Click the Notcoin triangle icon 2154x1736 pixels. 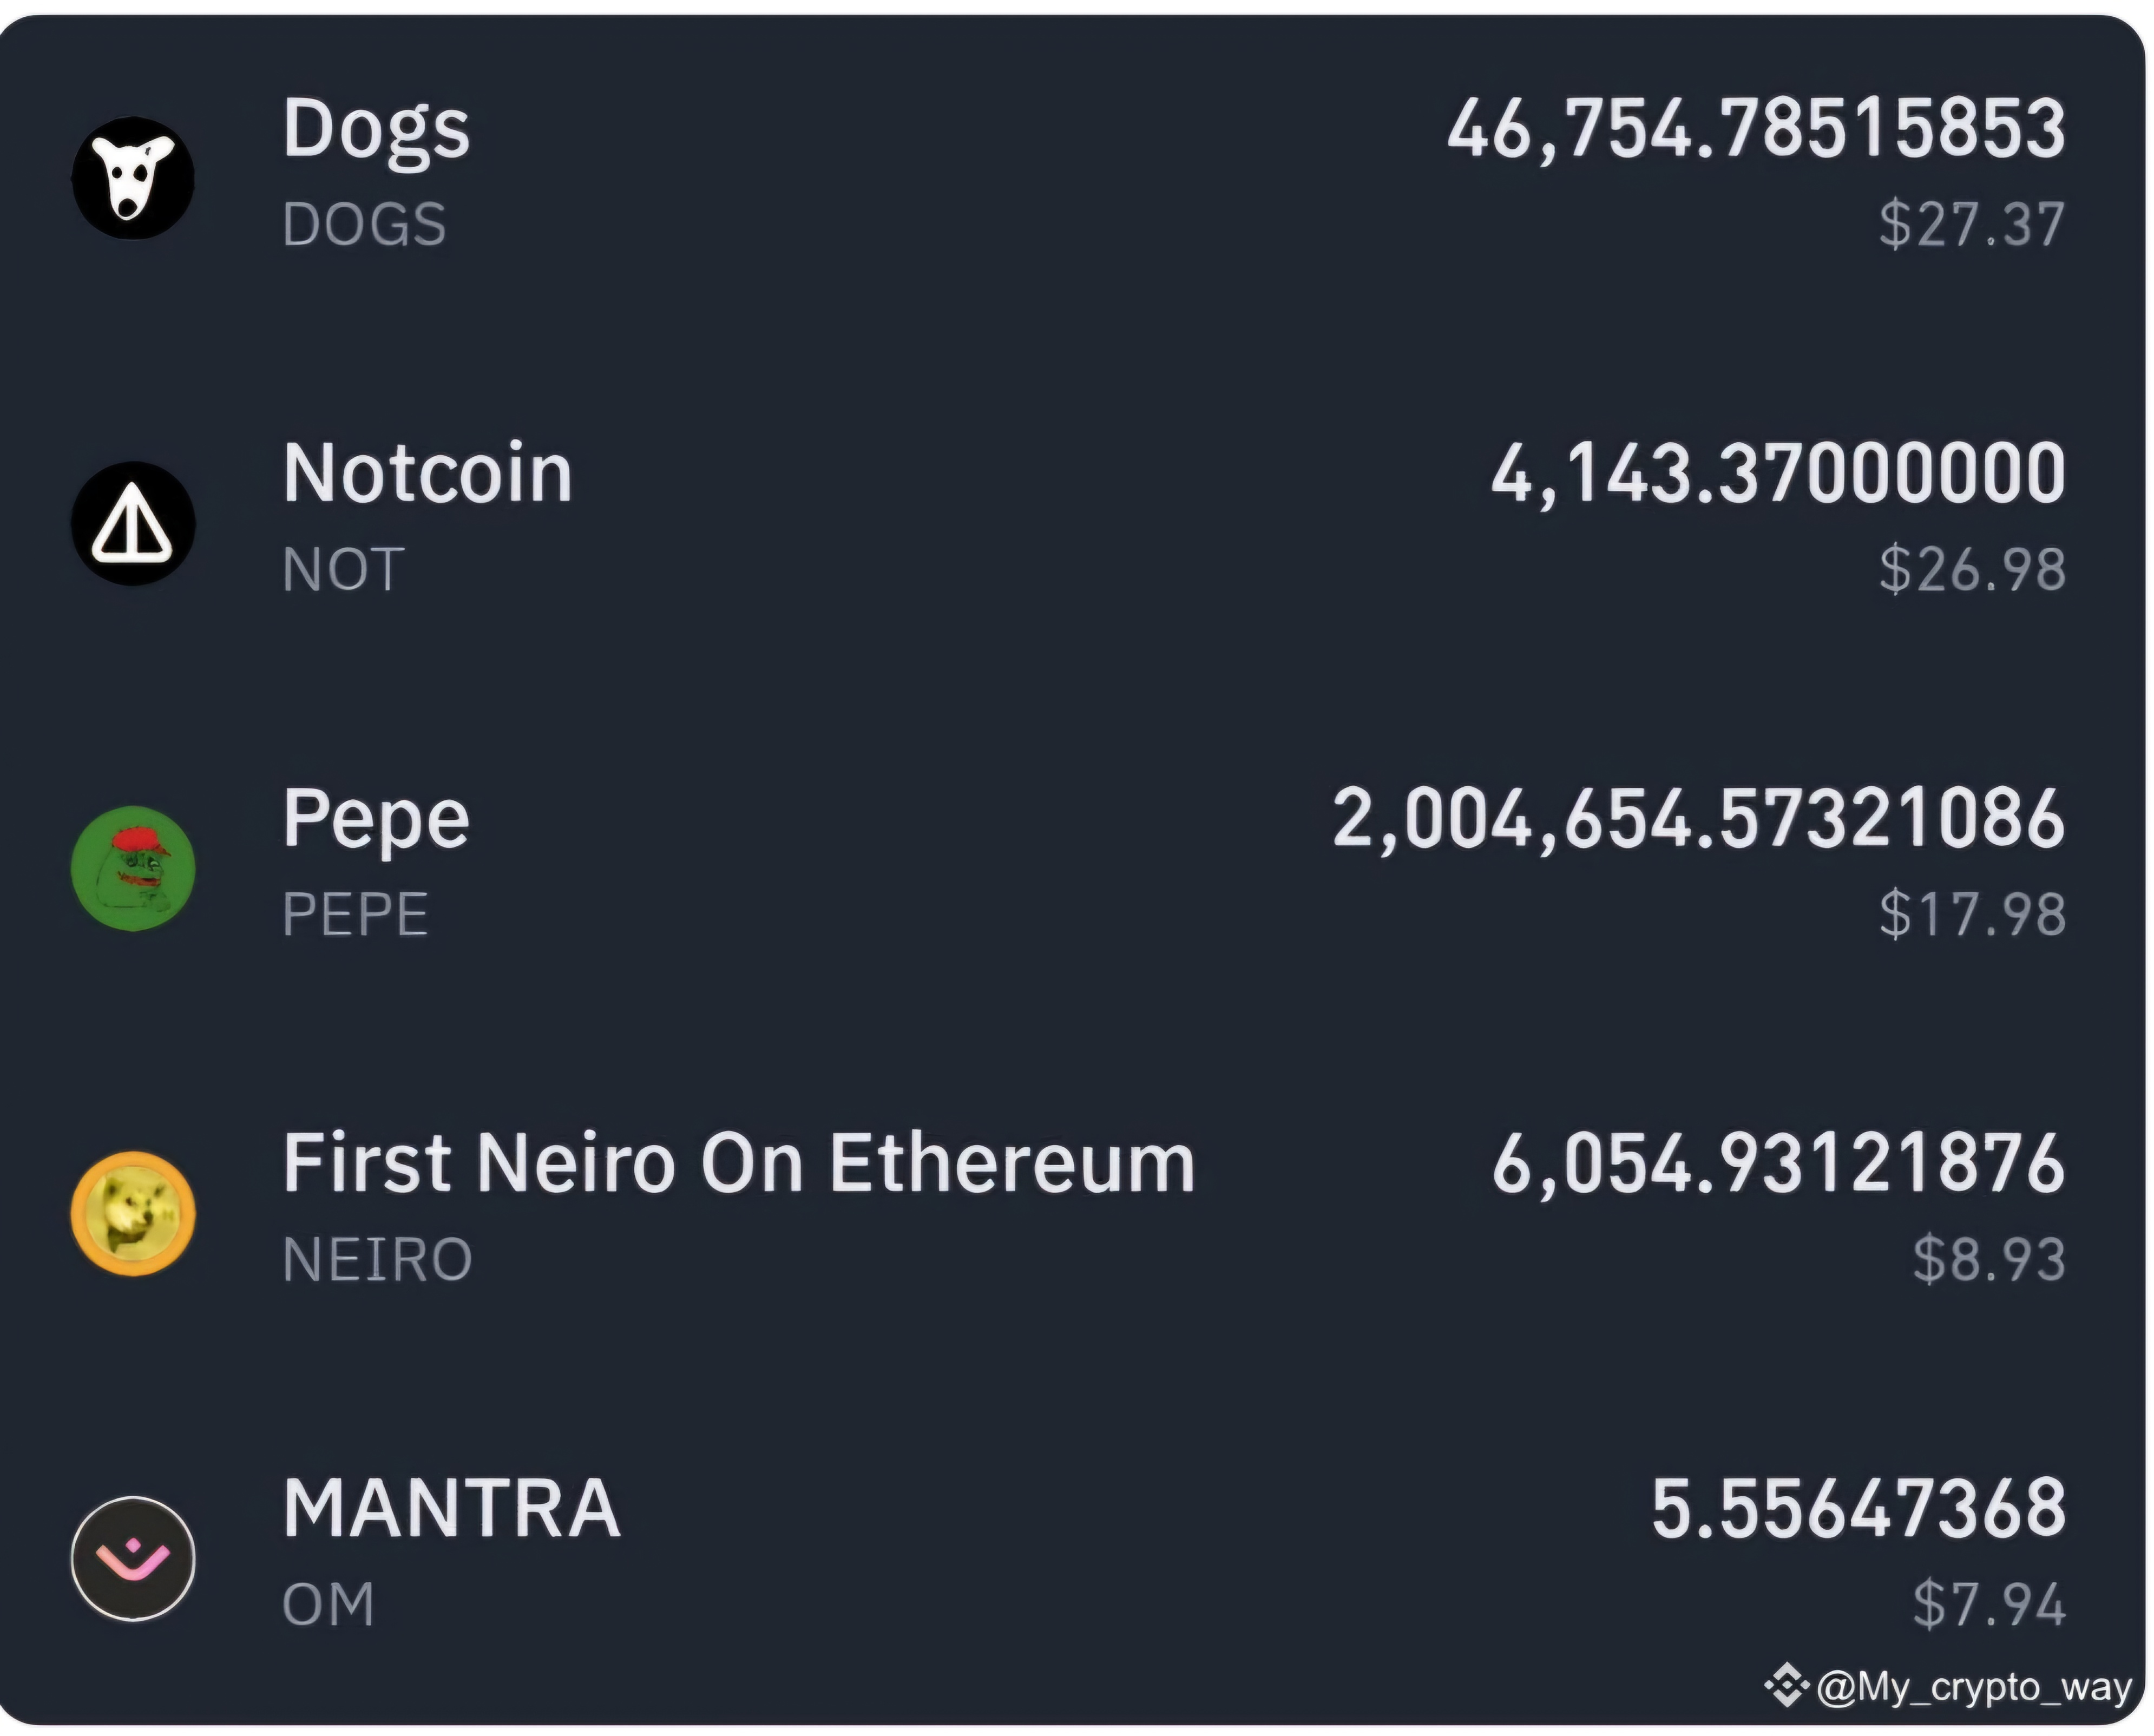(x=133, y=523)
